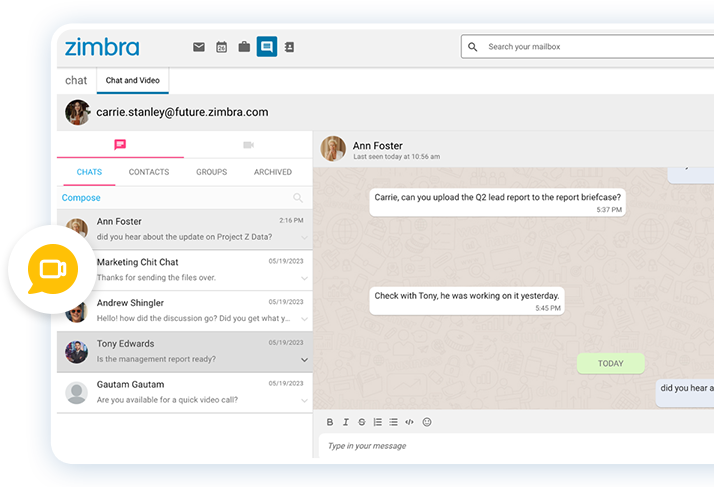Open Tony Edwards conversation
714x487 pixels.
pyautogui.click(x=185, y=352)
